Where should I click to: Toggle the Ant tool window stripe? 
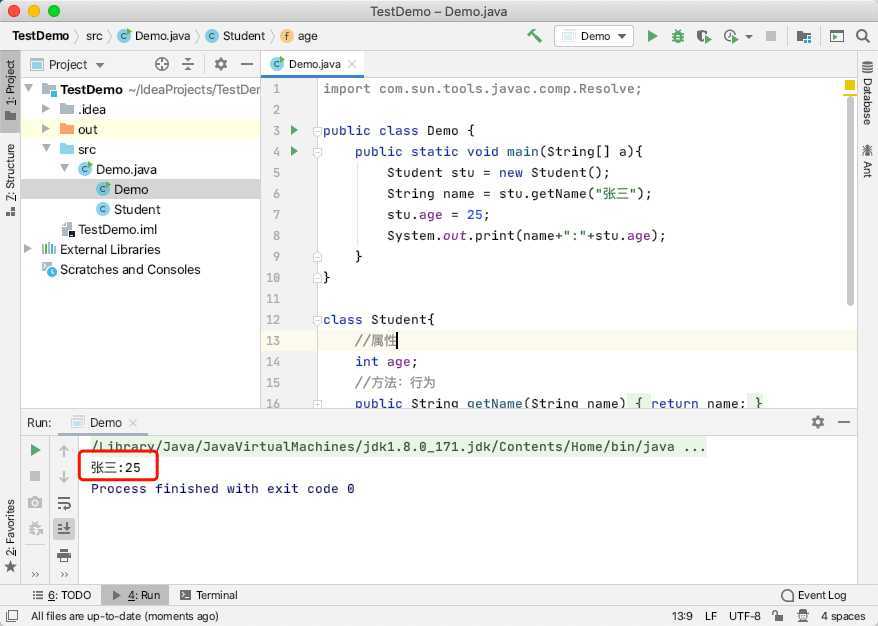click(867, 160)
